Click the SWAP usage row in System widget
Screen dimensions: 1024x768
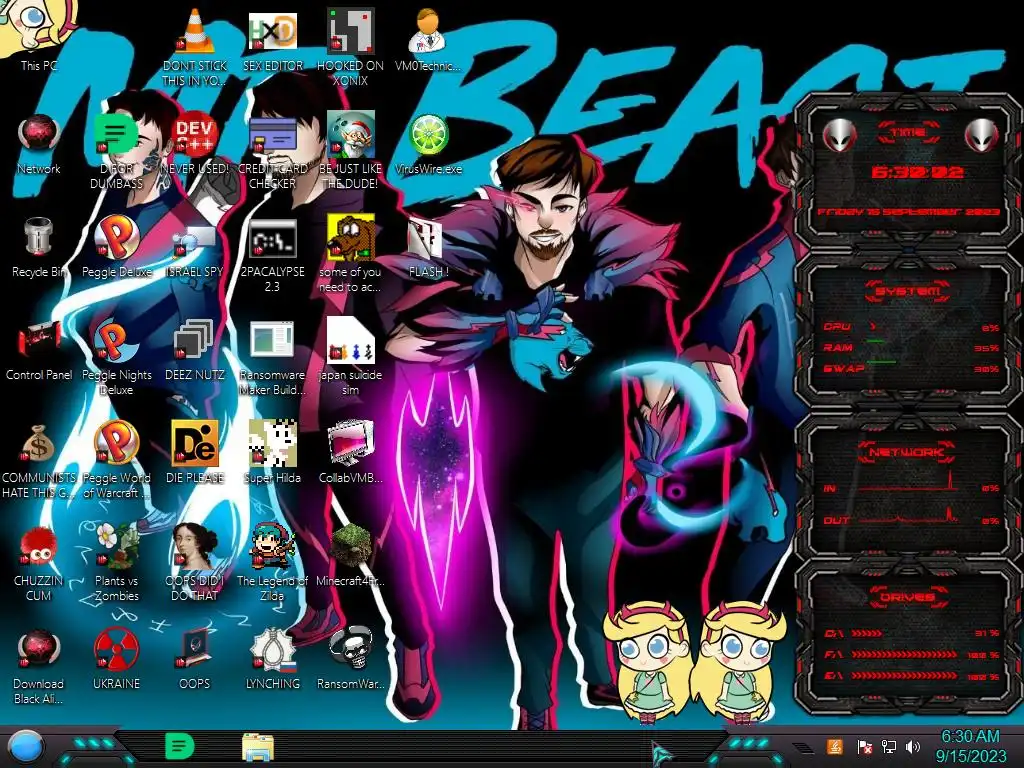910,369
